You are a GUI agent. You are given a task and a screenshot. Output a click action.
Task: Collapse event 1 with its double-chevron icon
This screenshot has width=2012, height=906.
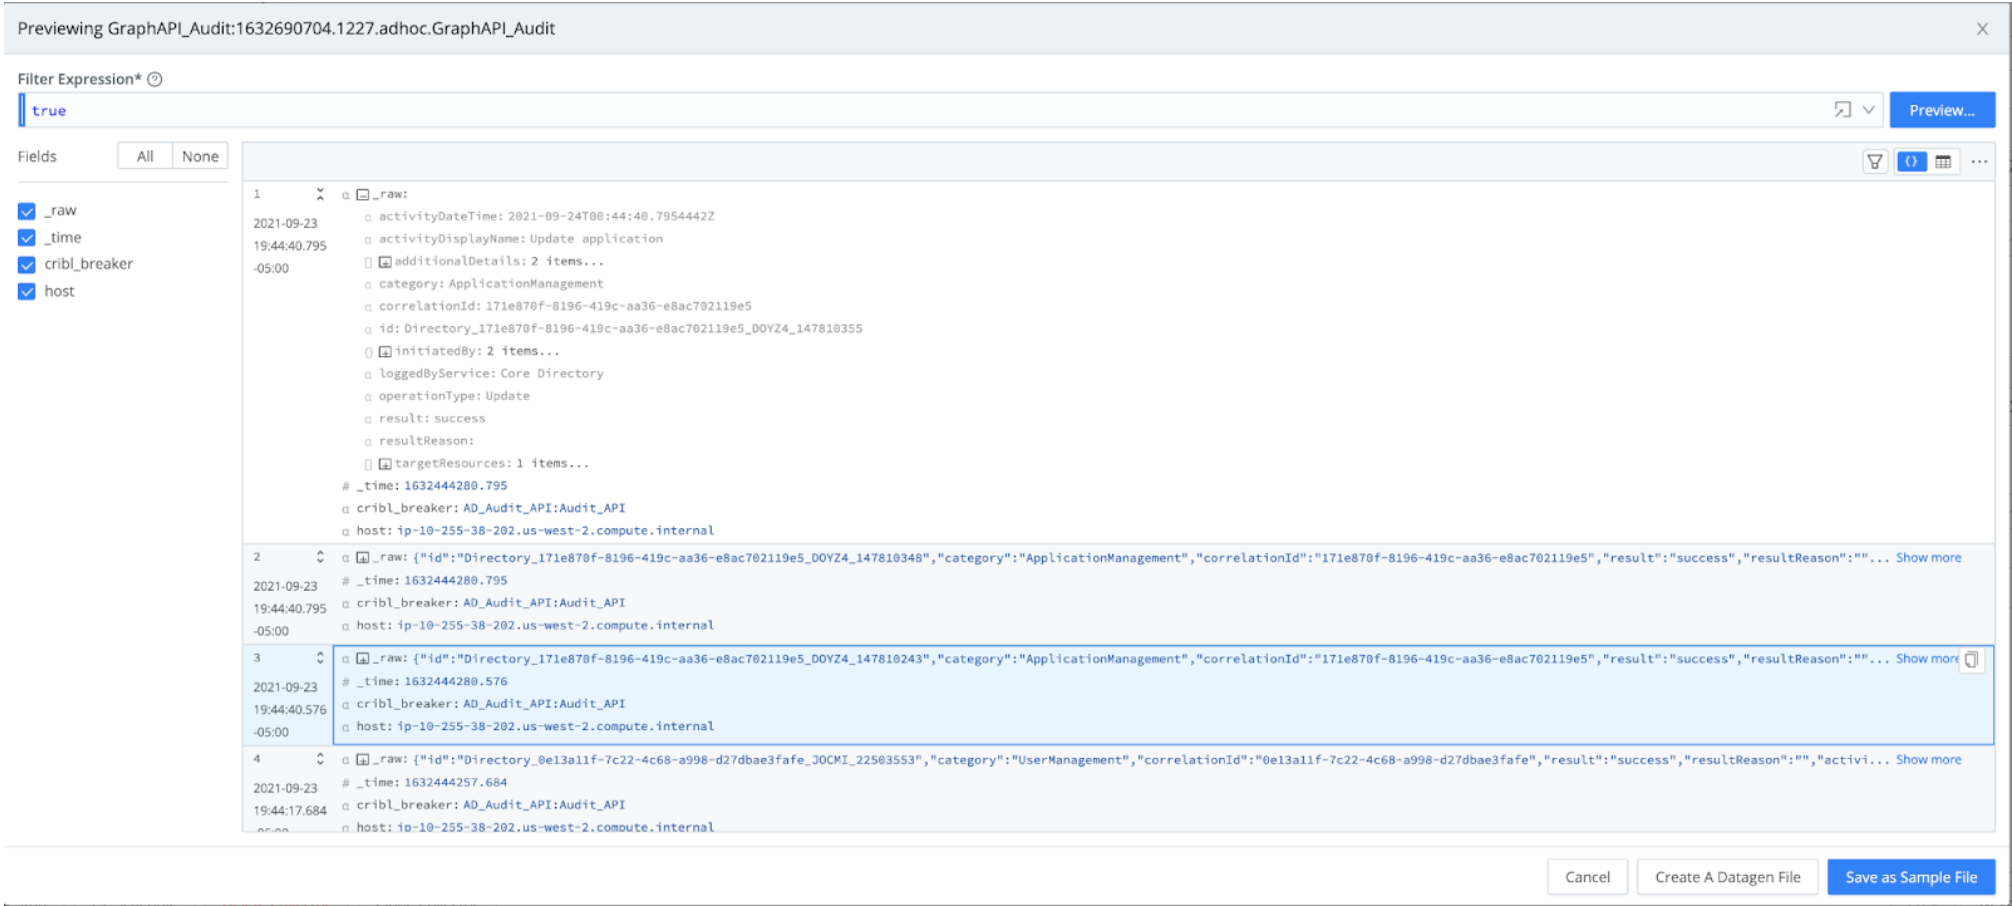click(318, 193)
